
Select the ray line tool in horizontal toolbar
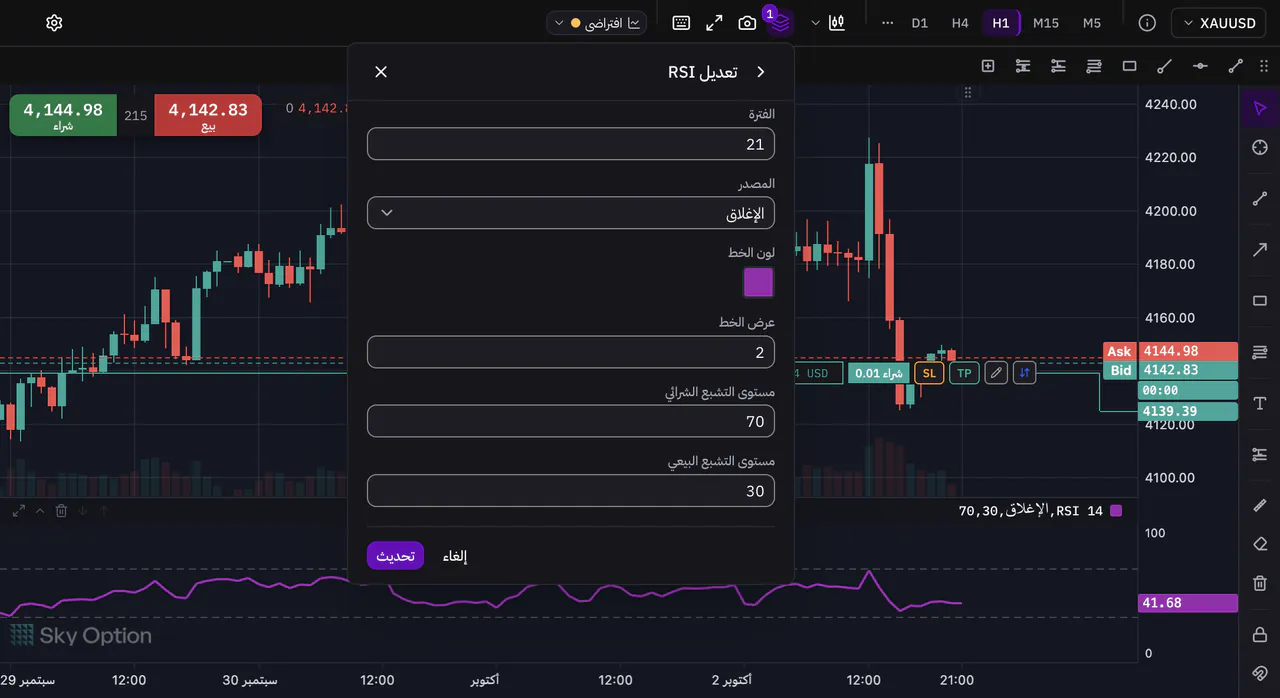(1164, 66)
